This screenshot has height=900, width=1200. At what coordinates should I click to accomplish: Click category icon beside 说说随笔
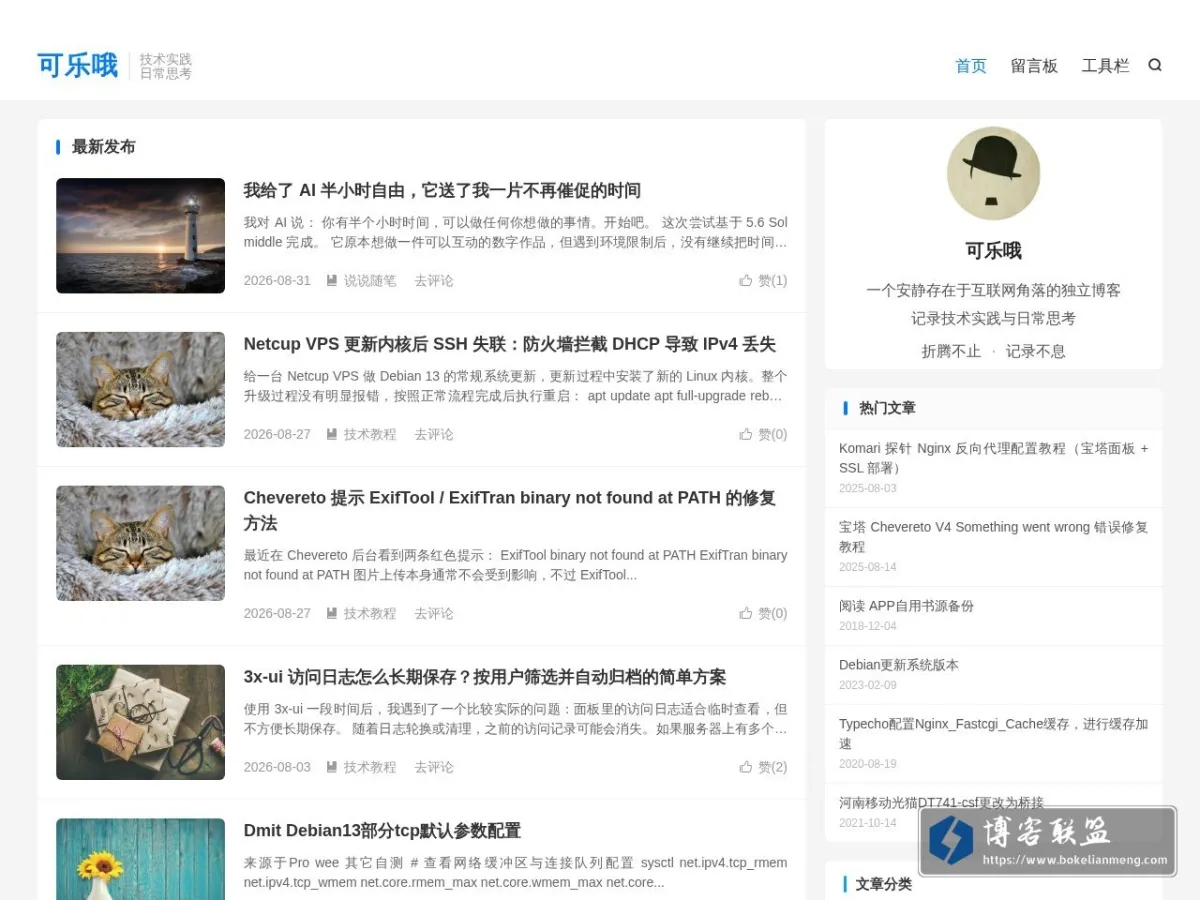(x=332, y=281)
